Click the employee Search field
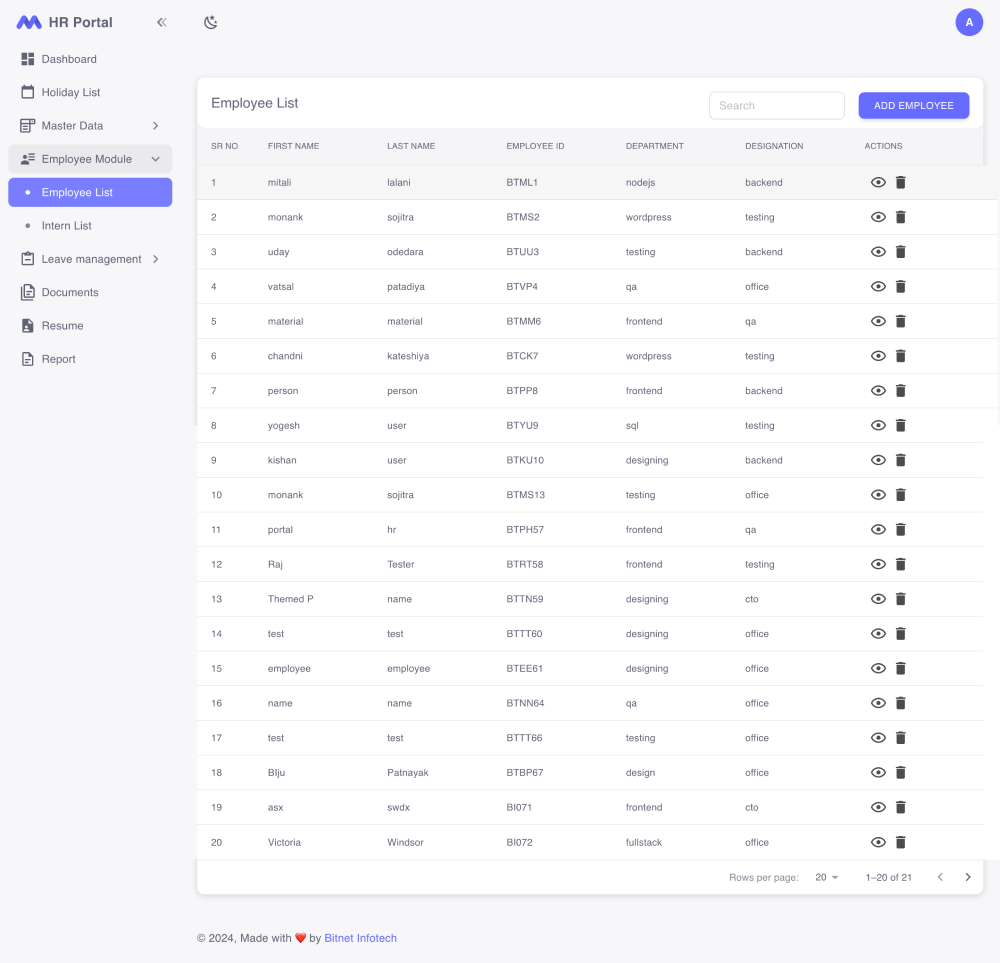Image resolution: width=1000 pixels, height=963 pixels. click(776, 105)
